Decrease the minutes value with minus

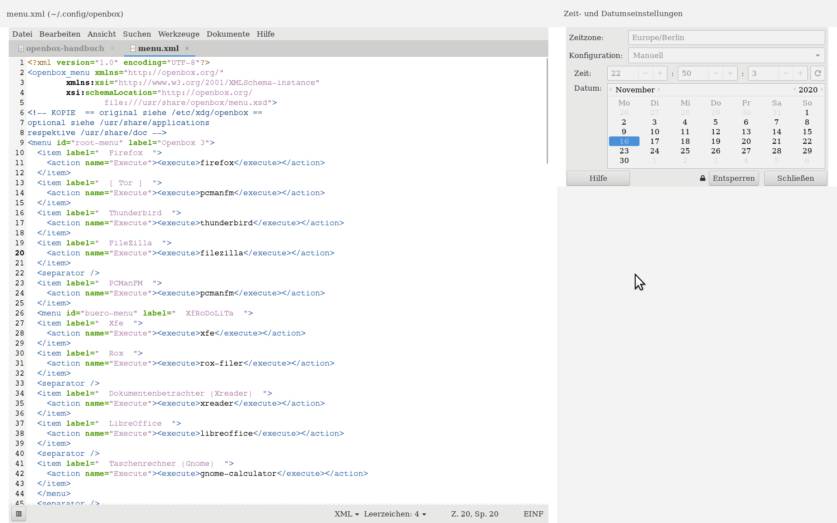[715, 73]
